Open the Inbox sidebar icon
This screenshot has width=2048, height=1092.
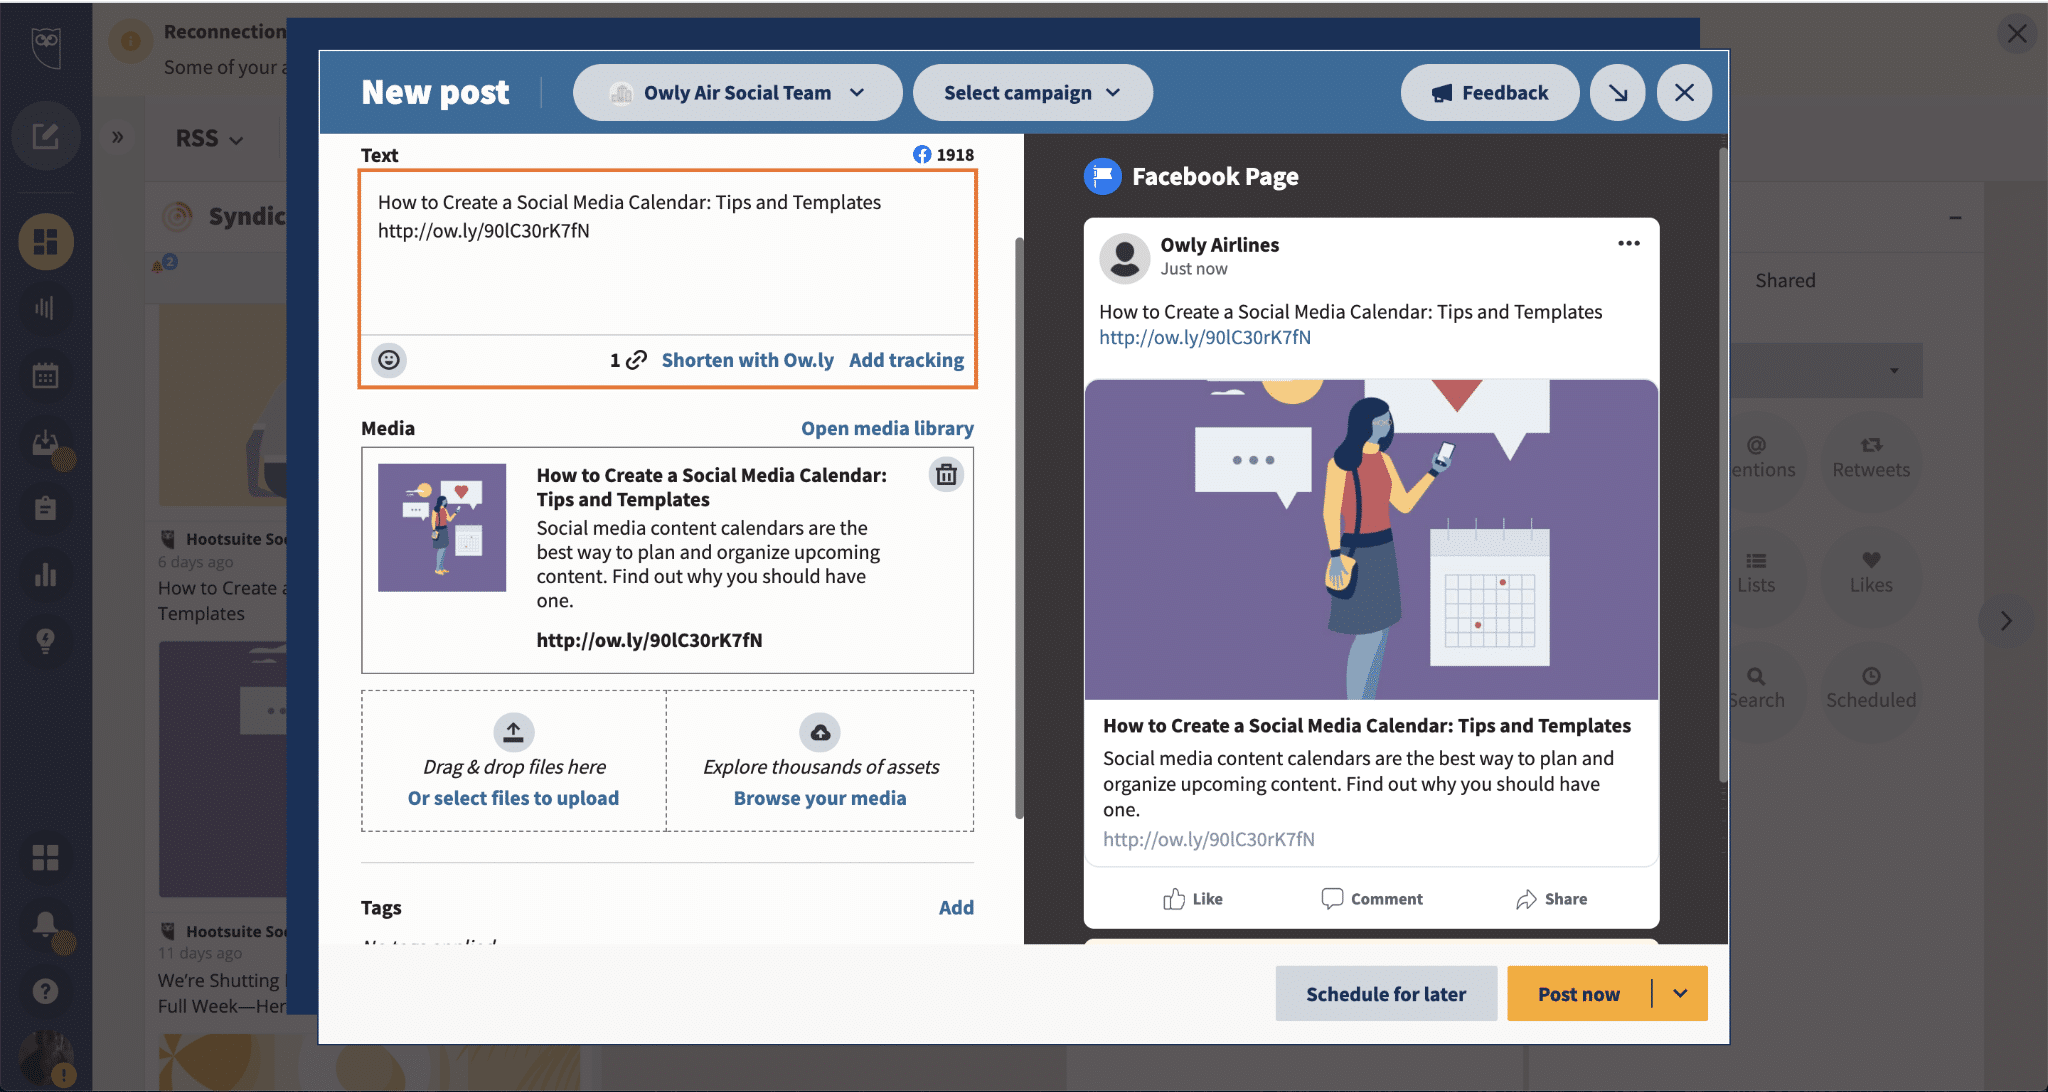[46, 443]
